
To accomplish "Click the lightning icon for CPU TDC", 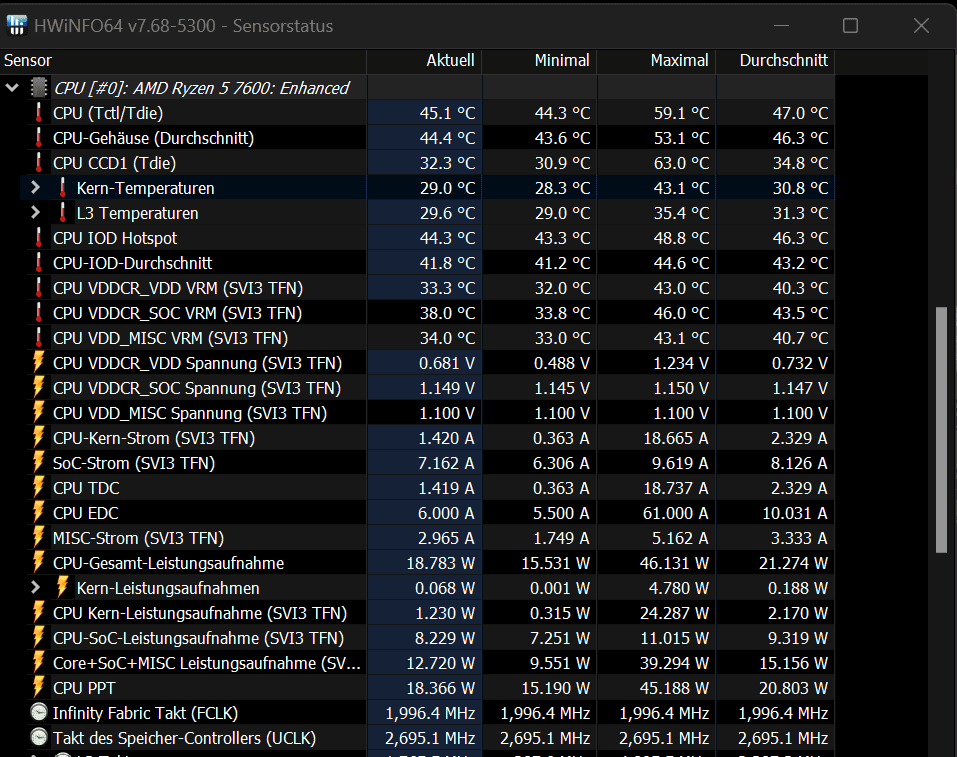I will (x=39, y=488).
